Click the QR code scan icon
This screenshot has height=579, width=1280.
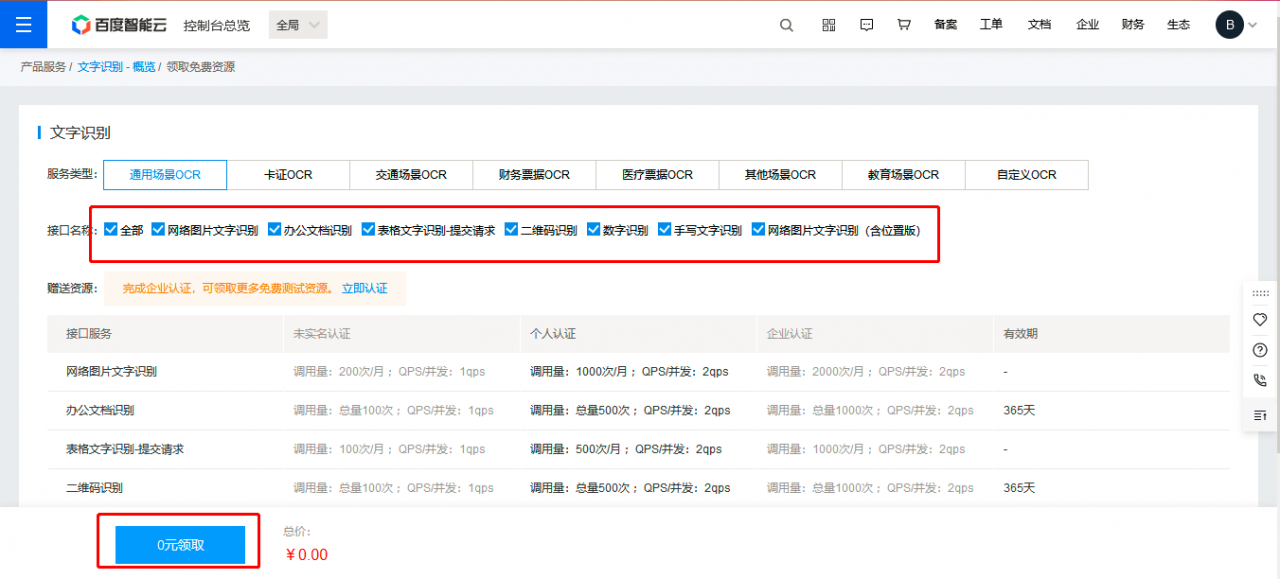click(x=828, y=24)
